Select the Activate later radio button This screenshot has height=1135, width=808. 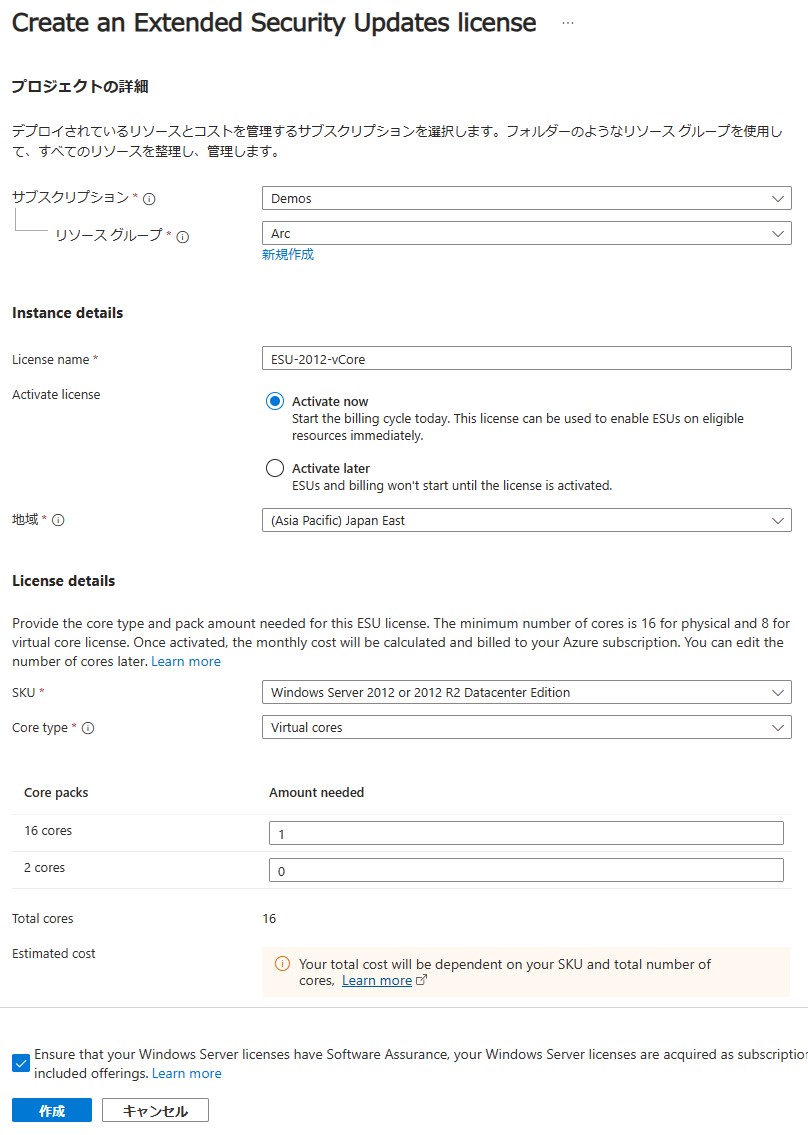tap(275, 468)
